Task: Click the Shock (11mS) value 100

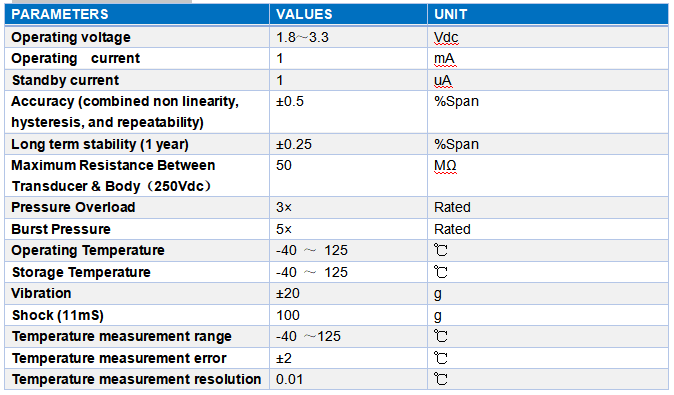Action: [288, 315]
